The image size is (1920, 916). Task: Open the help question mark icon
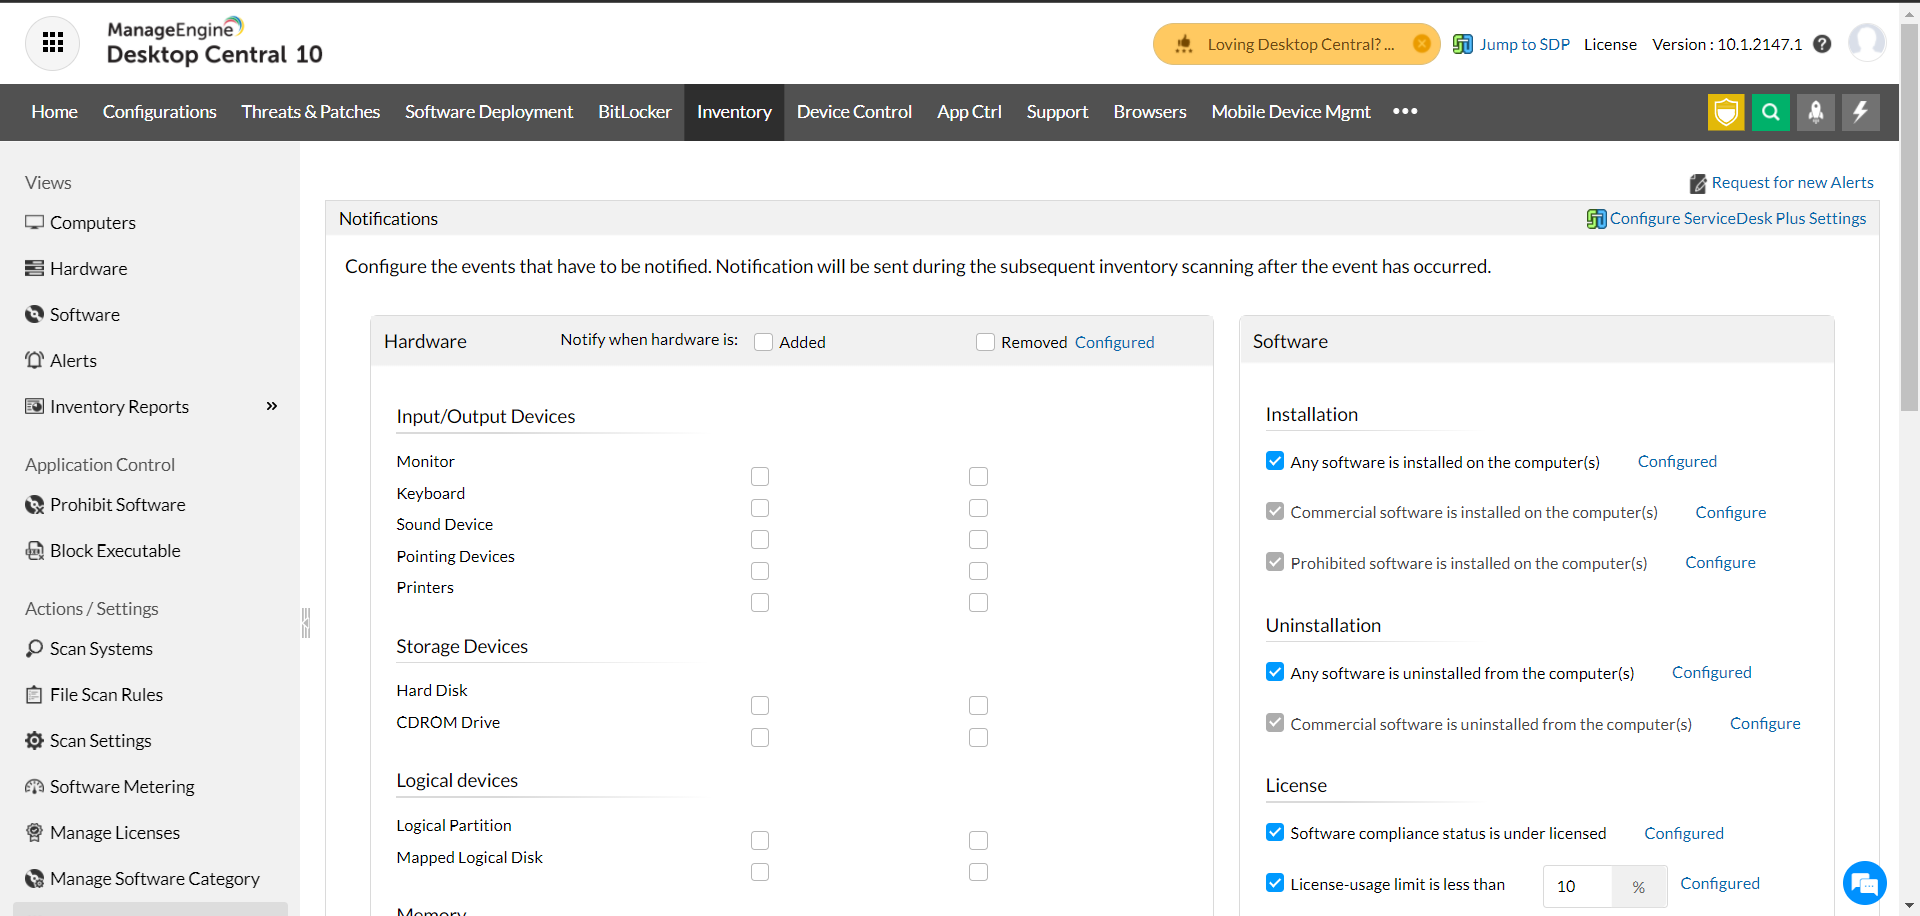[x=1822, y=44]
